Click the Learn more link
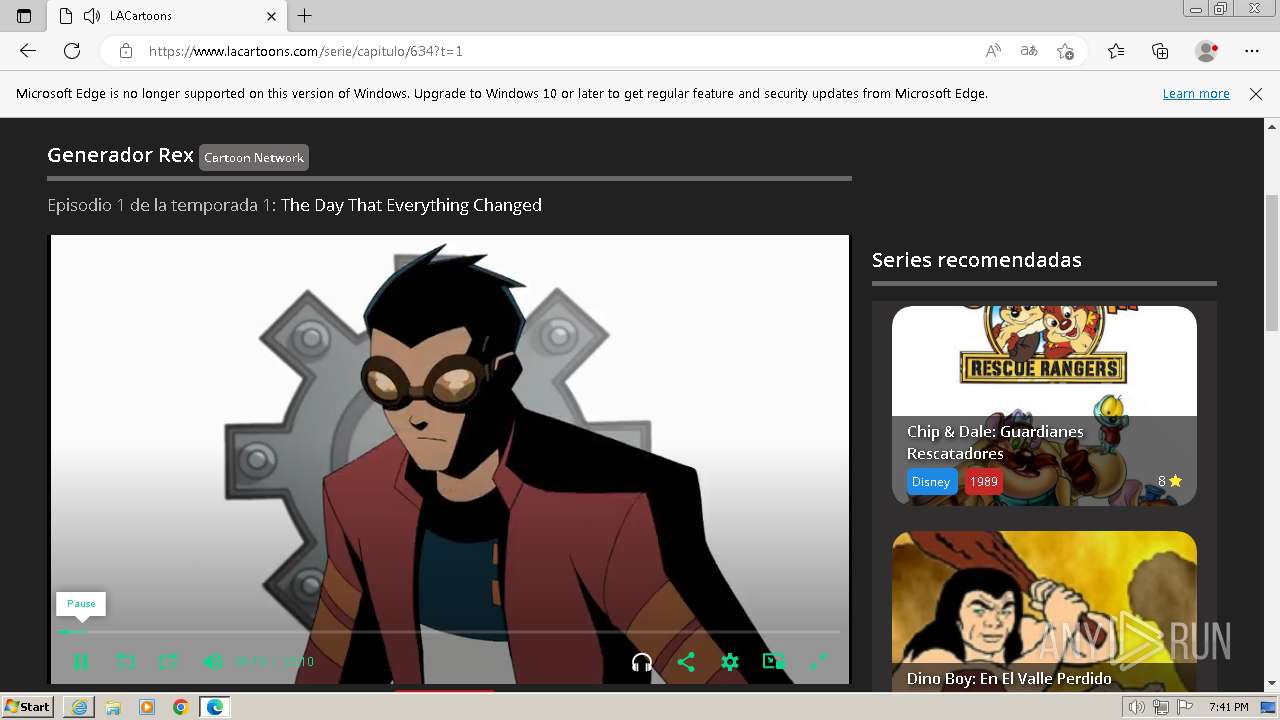Viewport: 1280px width, 720px height. pyautogui.click(x=1196, y=93)
